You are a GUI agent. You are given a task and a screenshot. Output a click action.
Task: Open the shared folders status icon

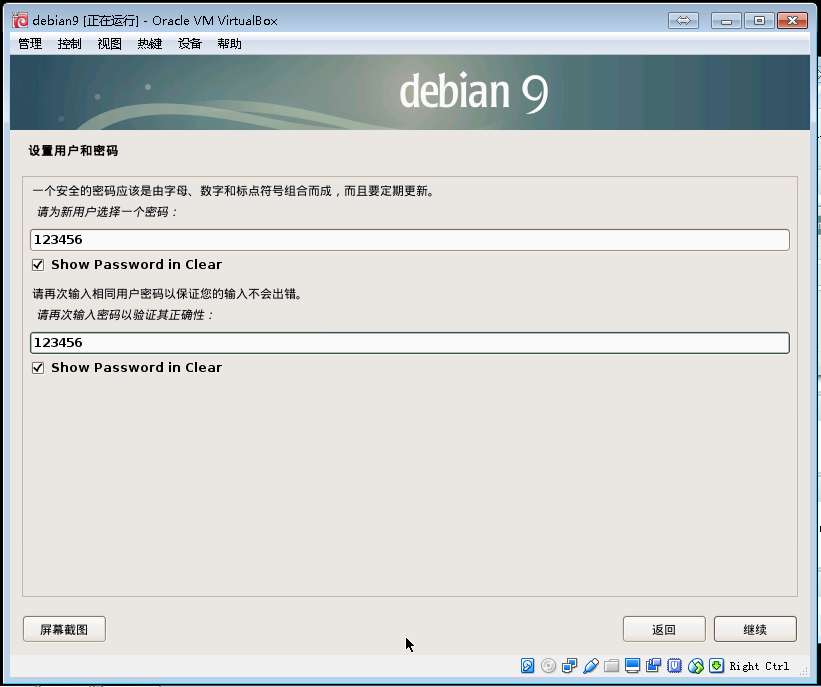[x=611, y=666]
